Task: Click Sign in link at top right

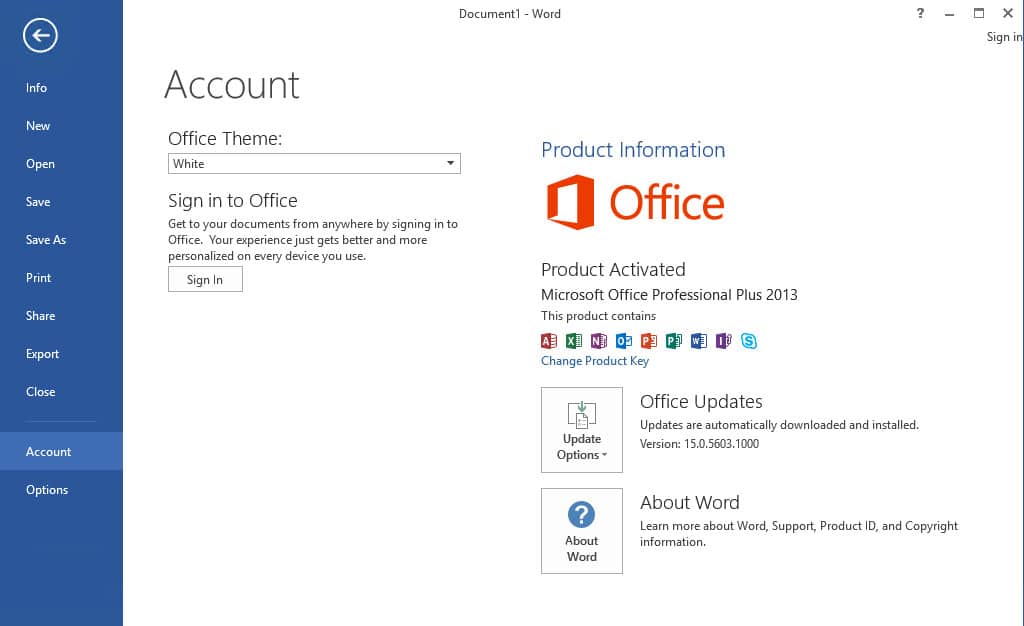Action: tap(1004, 37)
